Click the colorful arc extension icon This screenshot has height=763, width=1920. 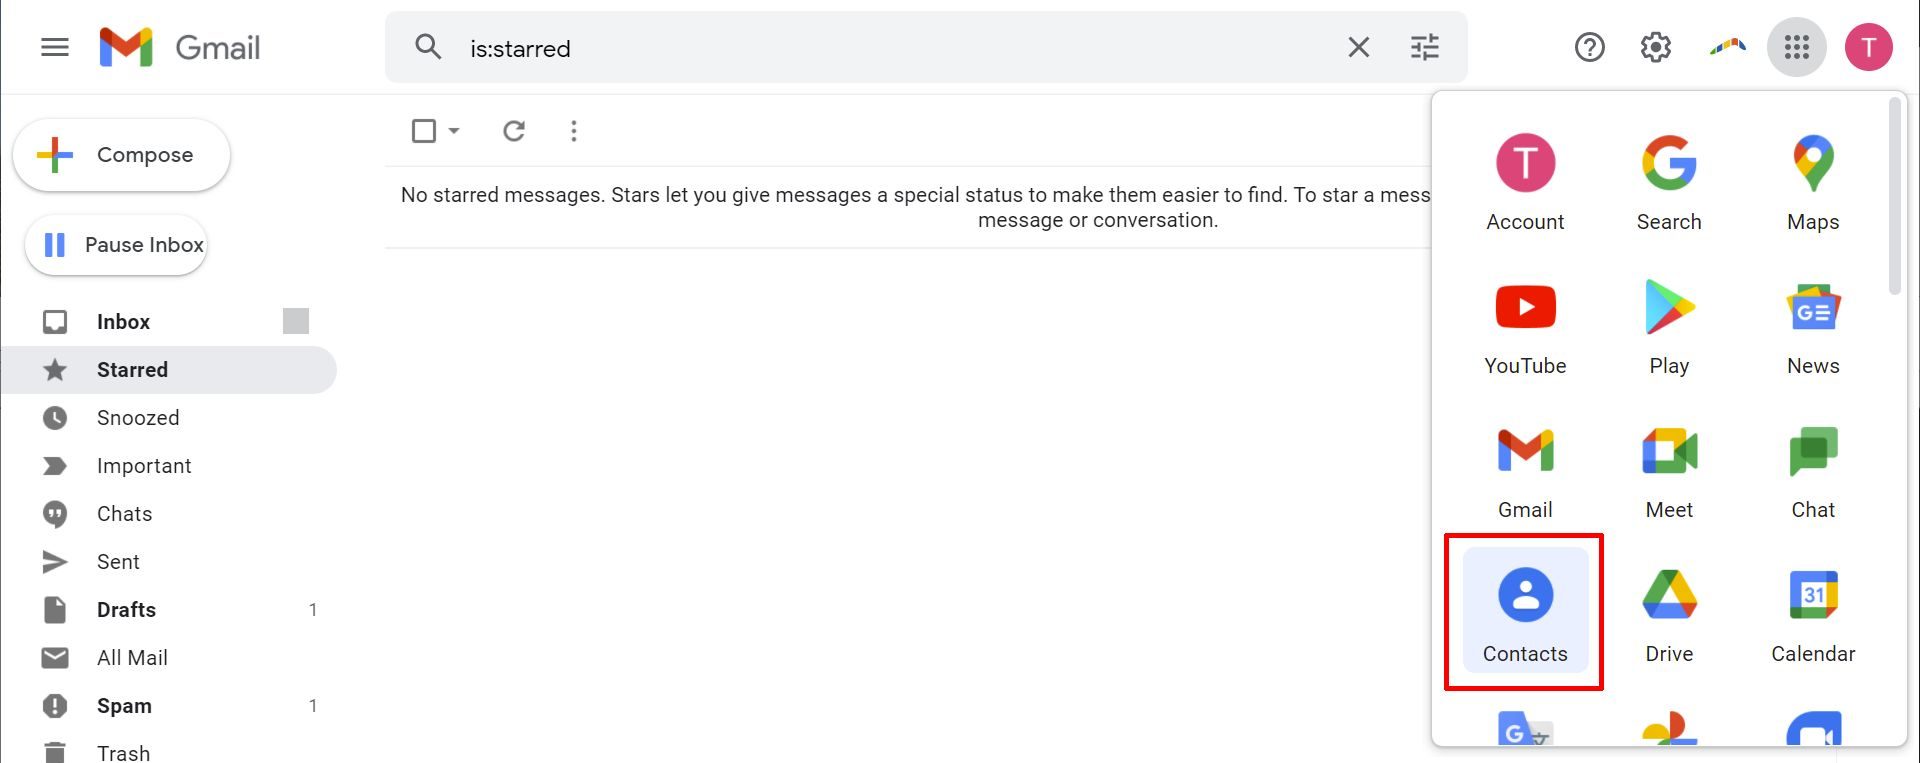coord(1728,46)
